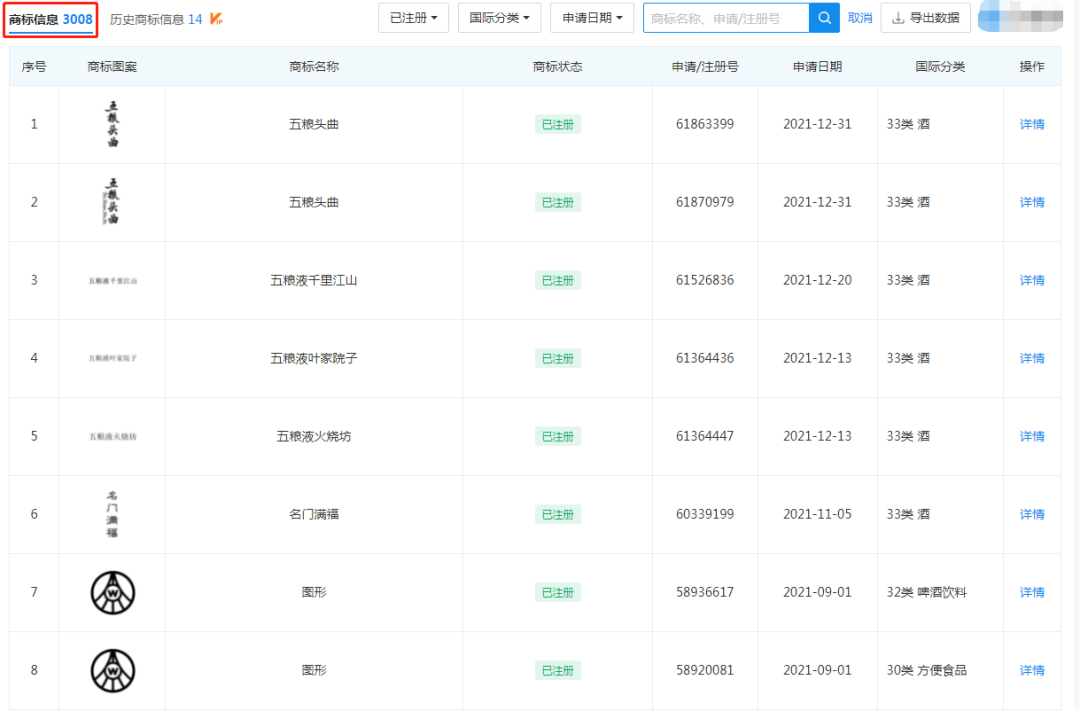Click 图形 name in row 8
1080x711 pixels.
click(x=313, y=670)
